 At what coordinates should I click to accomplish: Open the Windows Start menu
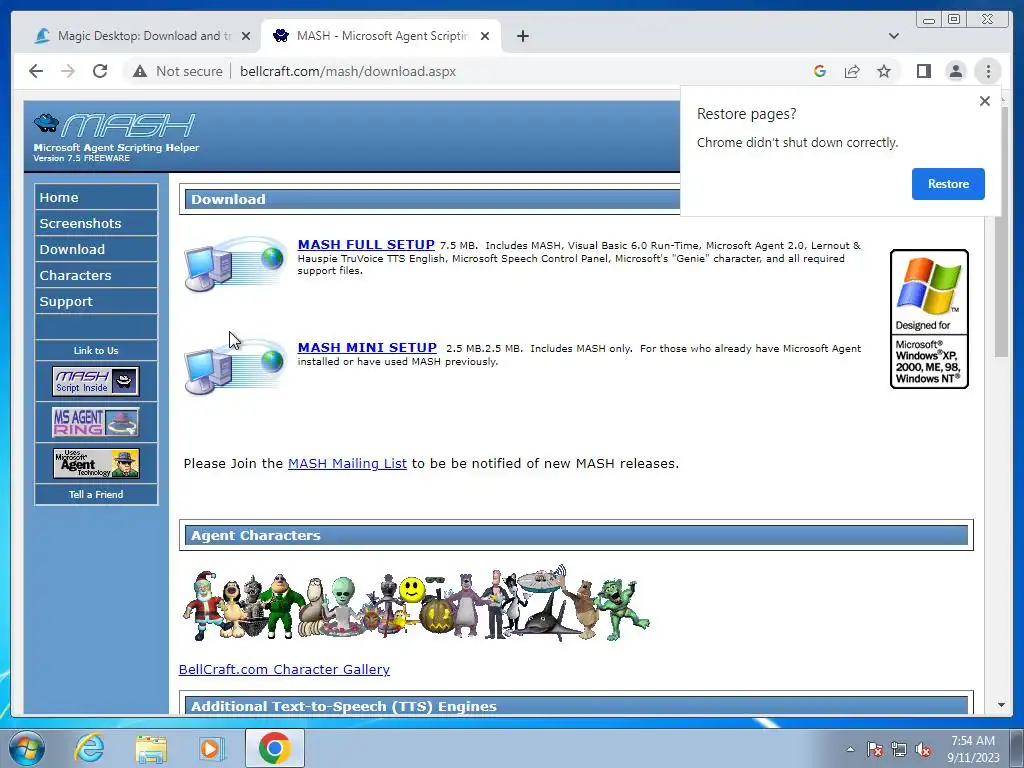pos(27,748)
